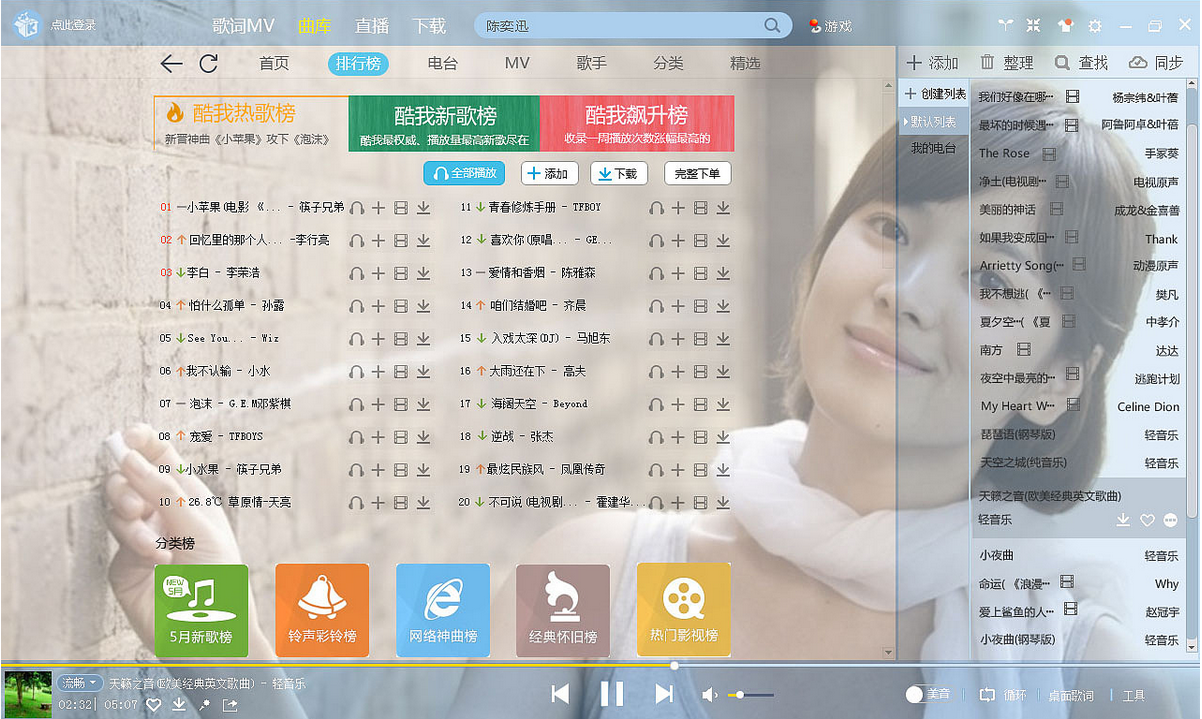Switch to mini mode via shrink arrows icon

[1033, 25]
